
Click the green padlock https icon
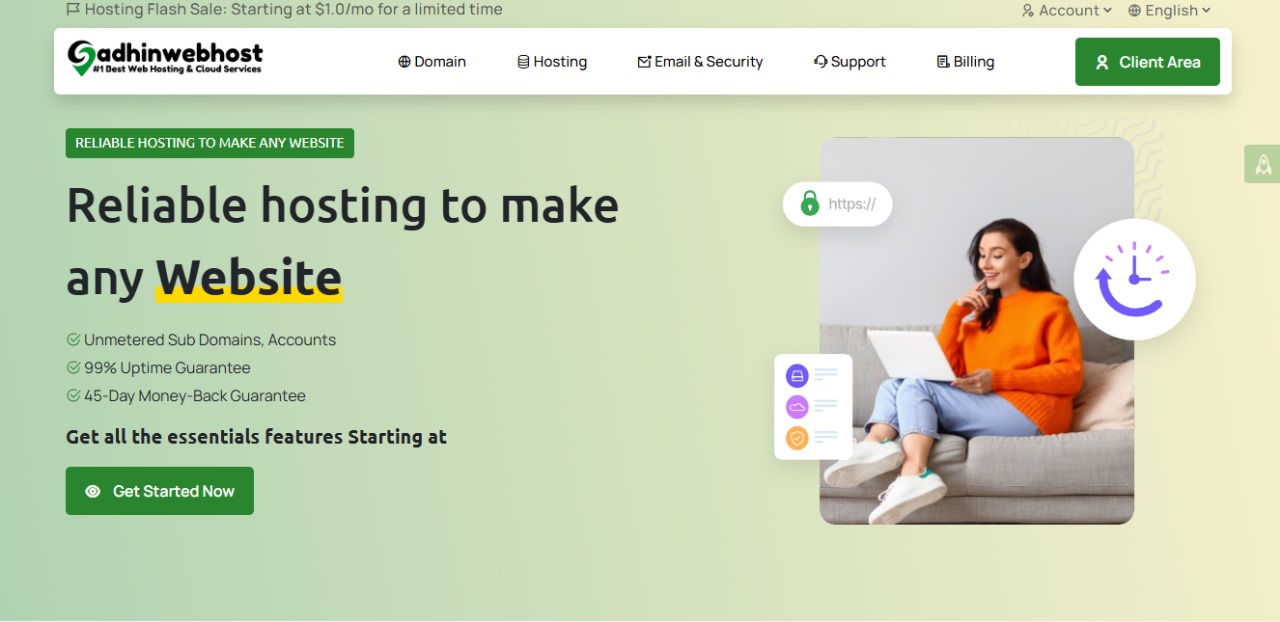pyautogui.click(x=809, y=204)
